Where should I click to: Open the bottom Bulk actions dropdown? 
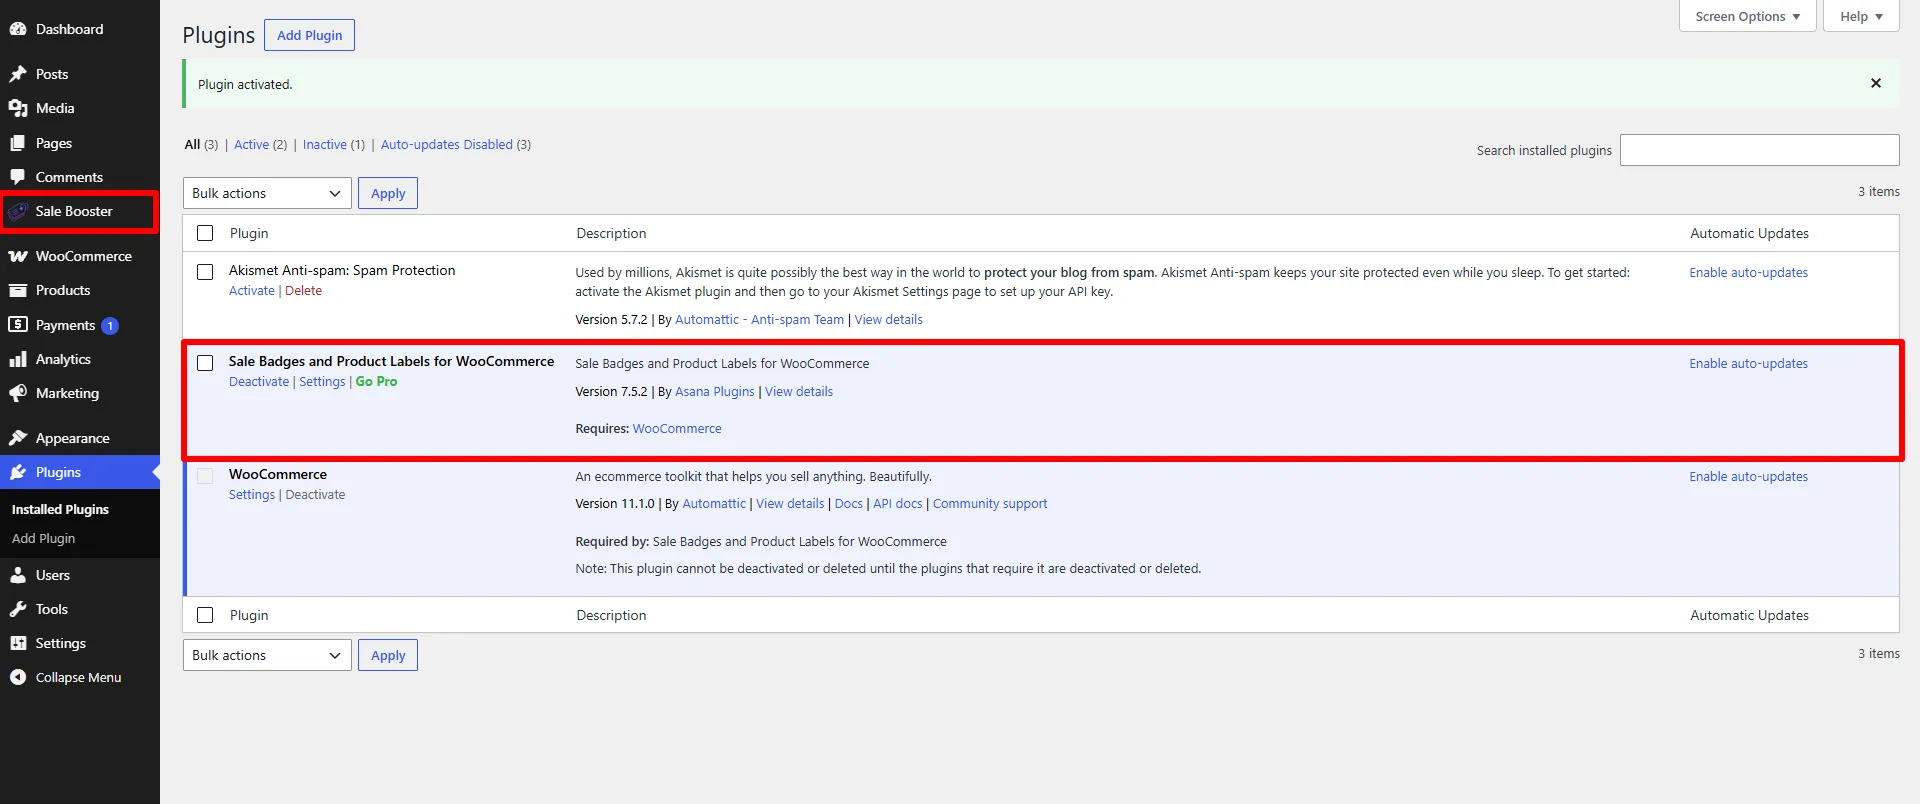click(x=267, y=655)
